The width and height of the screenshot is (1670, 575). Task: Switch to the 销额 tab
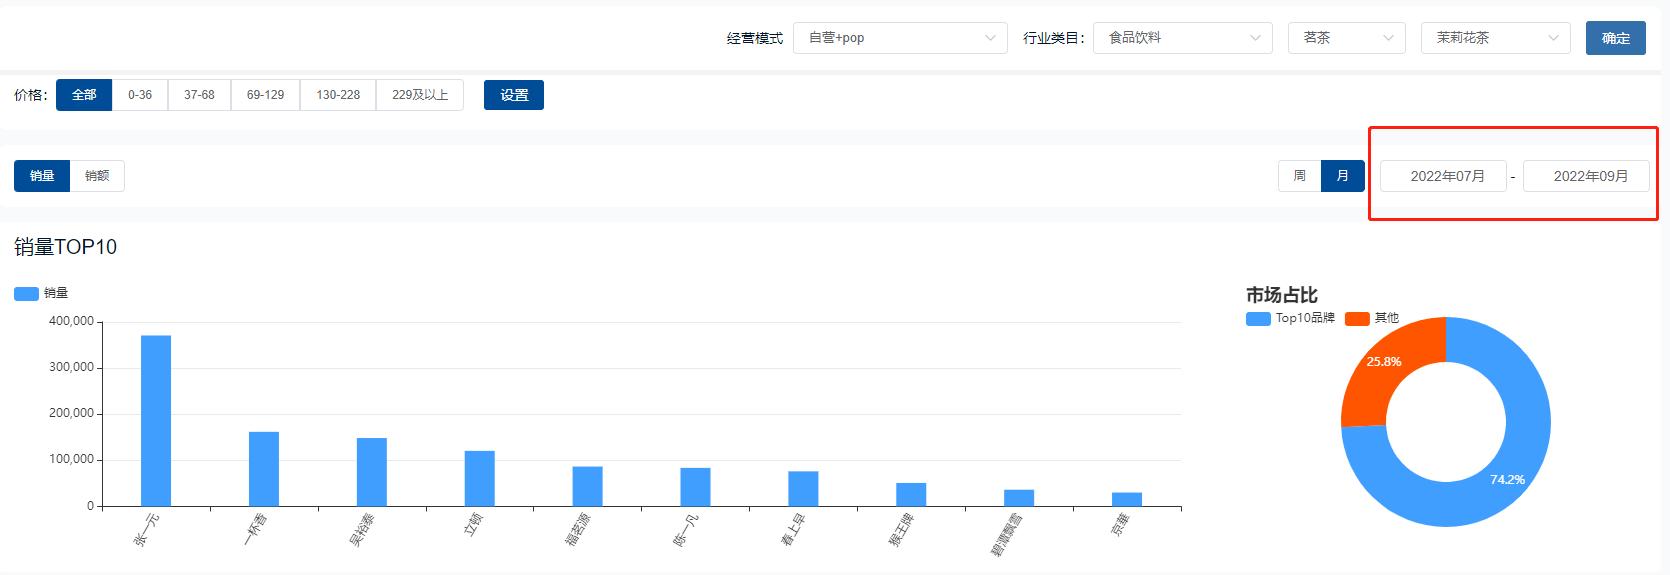(x=97, y=176)
